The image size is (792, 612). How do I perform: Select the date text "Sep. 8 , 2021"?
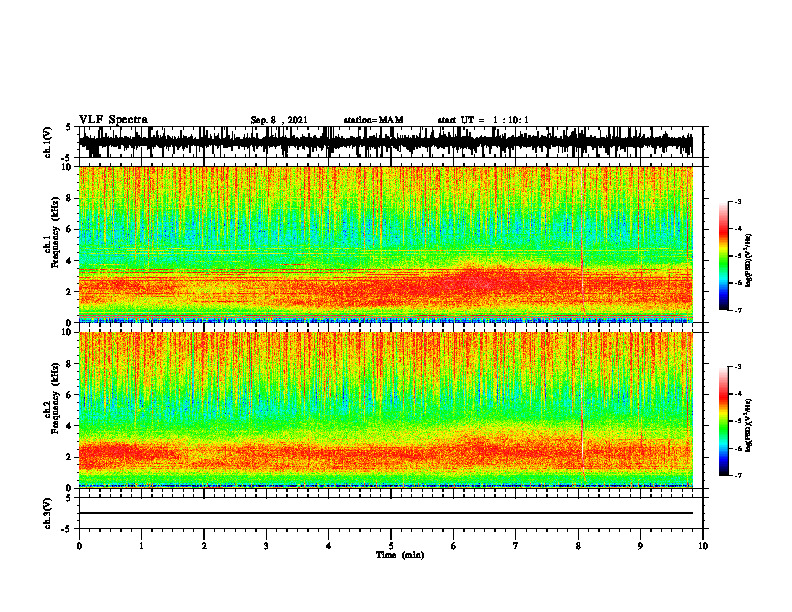279,120
